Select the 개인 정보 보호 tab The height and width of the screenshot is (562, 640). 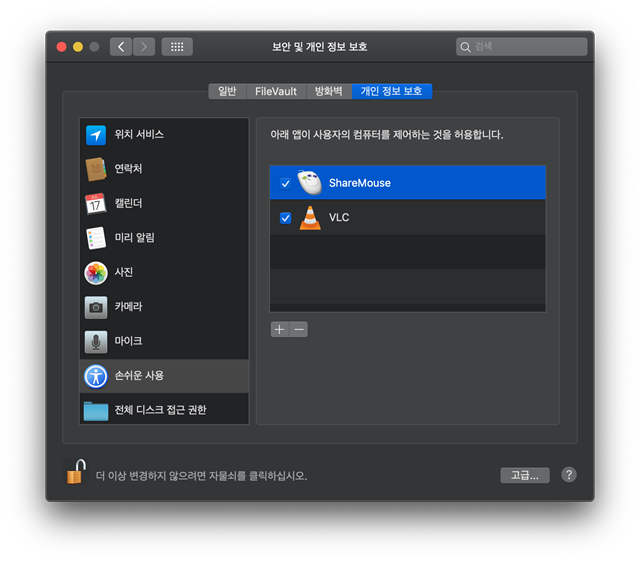click(x=391, y=91)
